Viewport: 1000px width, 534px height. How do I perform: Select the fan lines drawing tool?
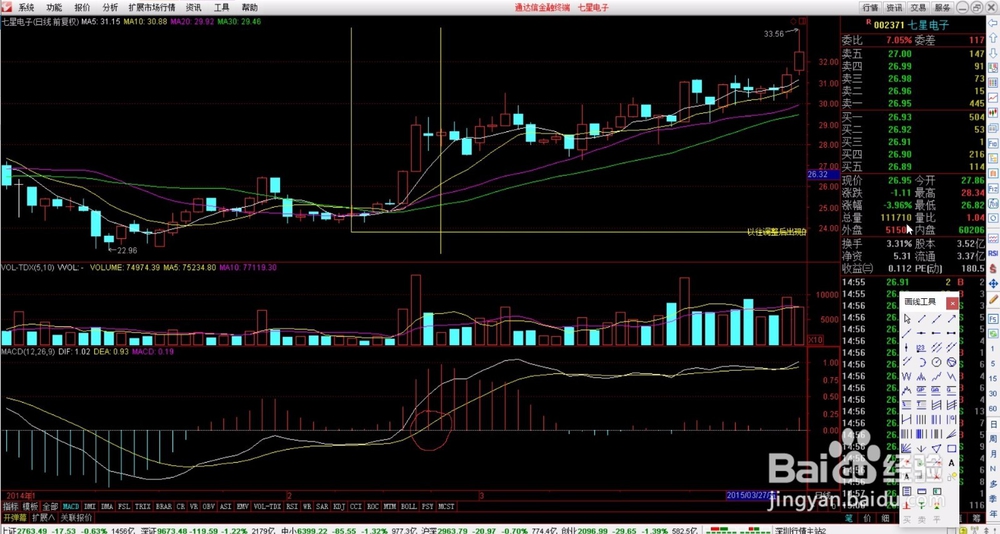click(x=907, y=448)
